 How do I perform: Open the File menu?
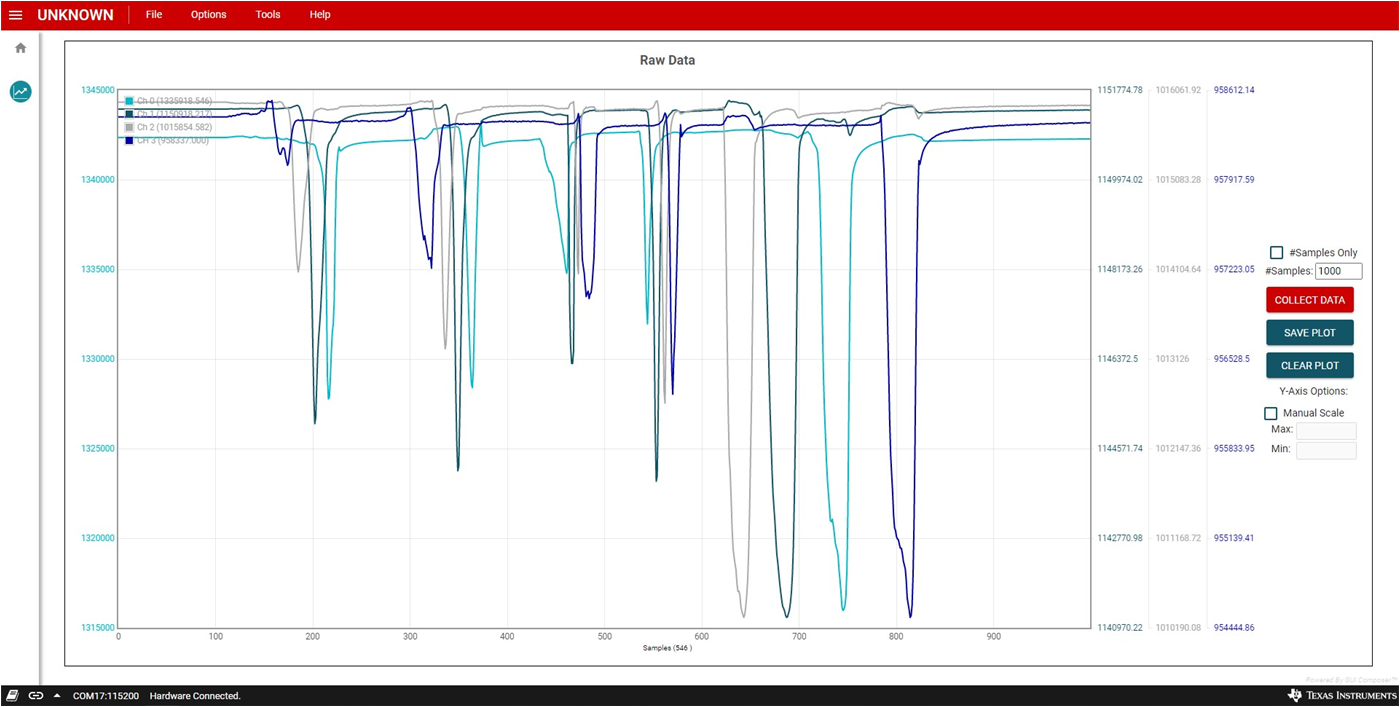point(153,15)
